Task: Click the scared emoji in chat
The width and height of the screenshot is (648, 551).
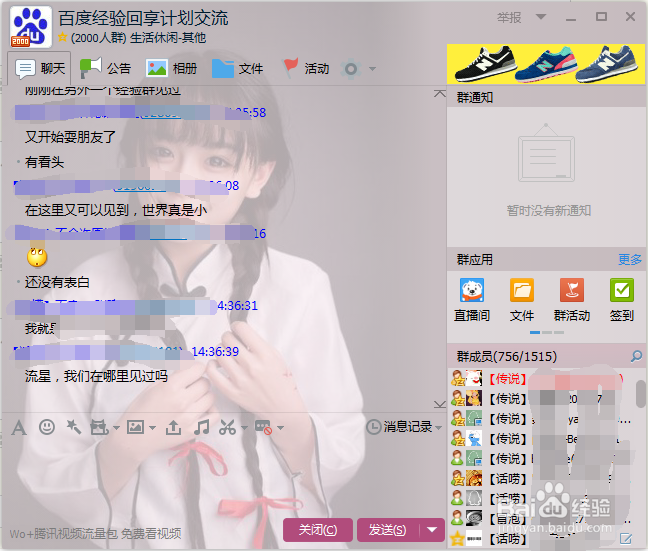Action: [x=37, y=257]
